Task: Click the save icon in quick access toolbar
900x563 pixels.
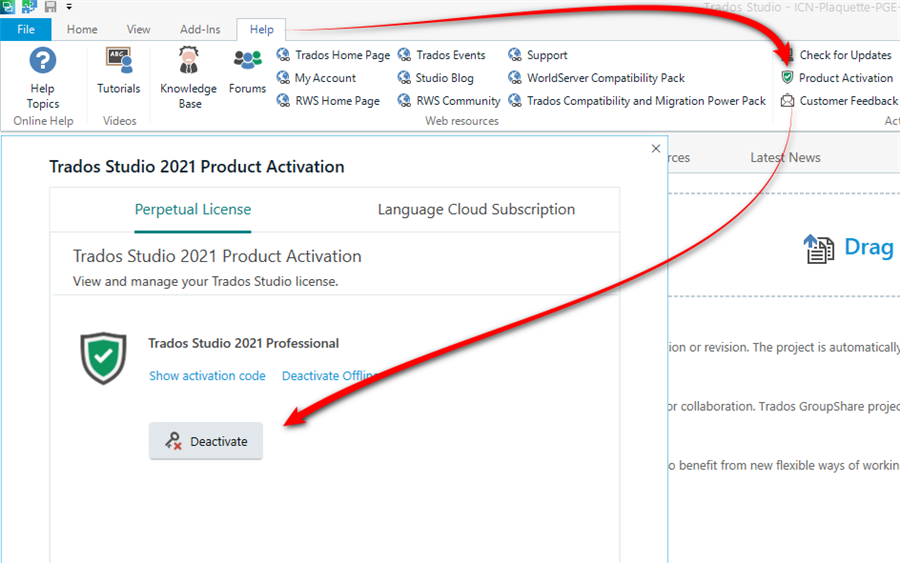Action: pos(51,6)
